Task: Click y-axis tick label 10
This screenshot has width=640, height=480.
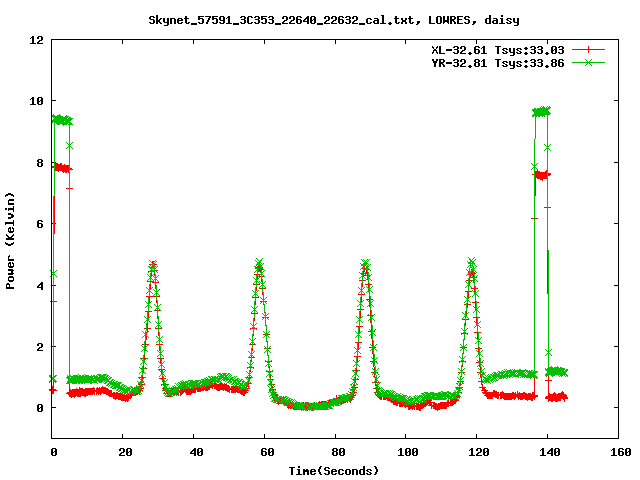Action: pos(36,101)
